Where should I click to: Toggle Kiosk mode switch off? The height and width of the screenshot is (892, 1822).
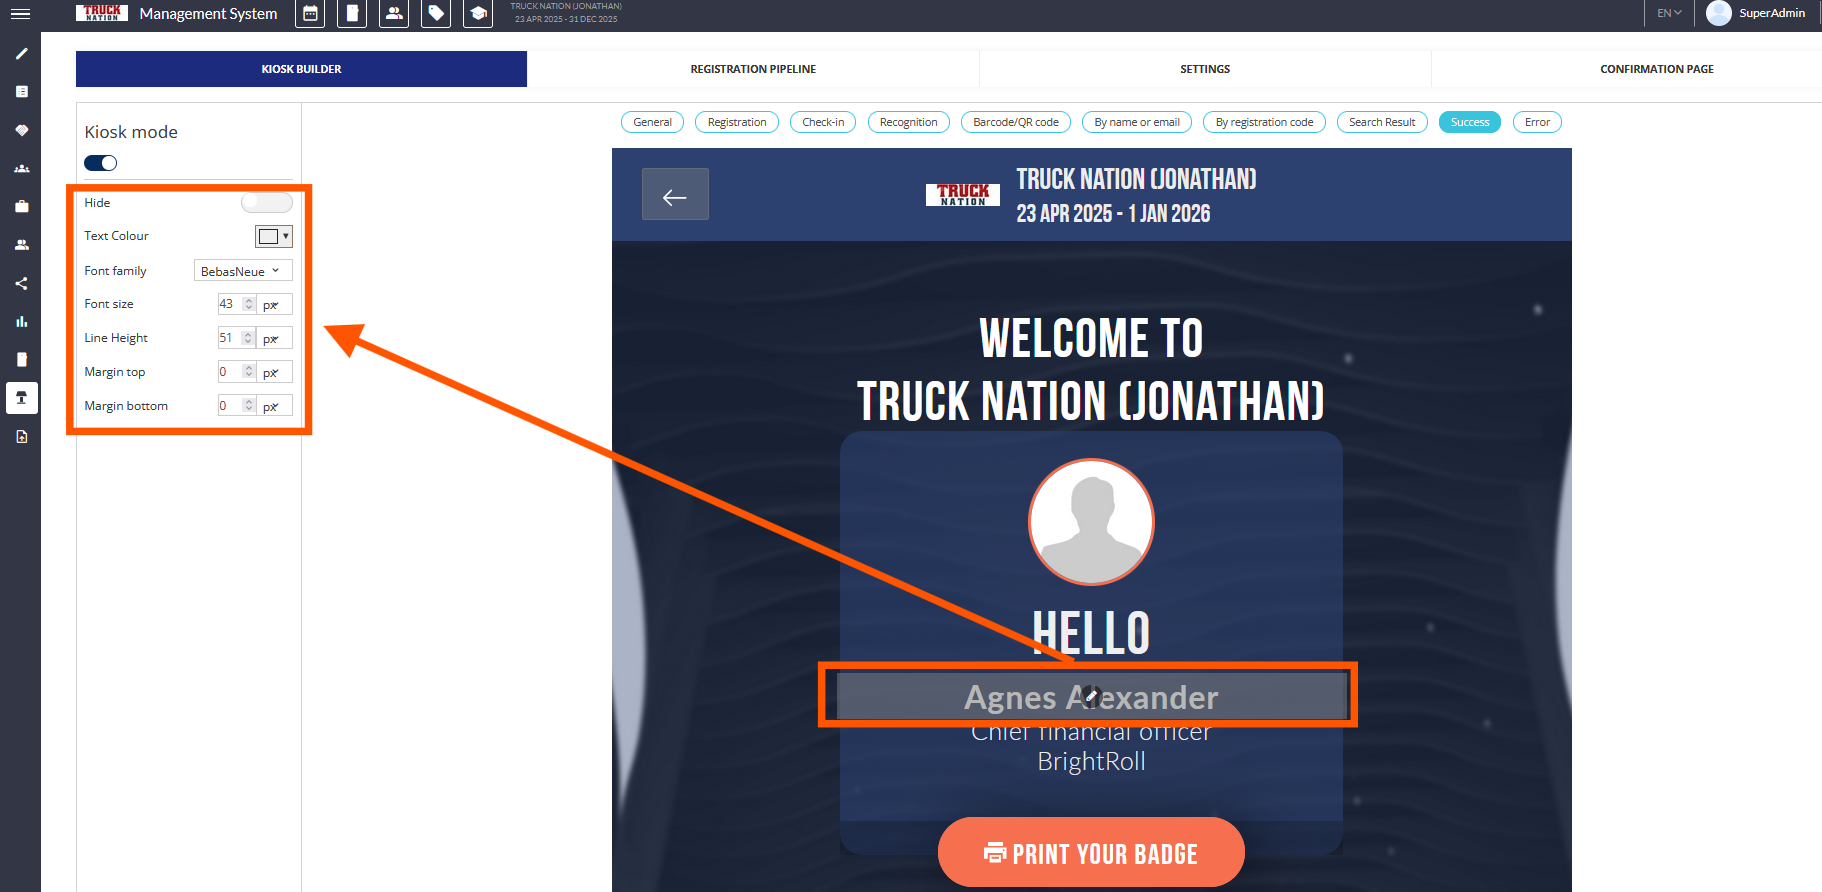coord(101,163)
